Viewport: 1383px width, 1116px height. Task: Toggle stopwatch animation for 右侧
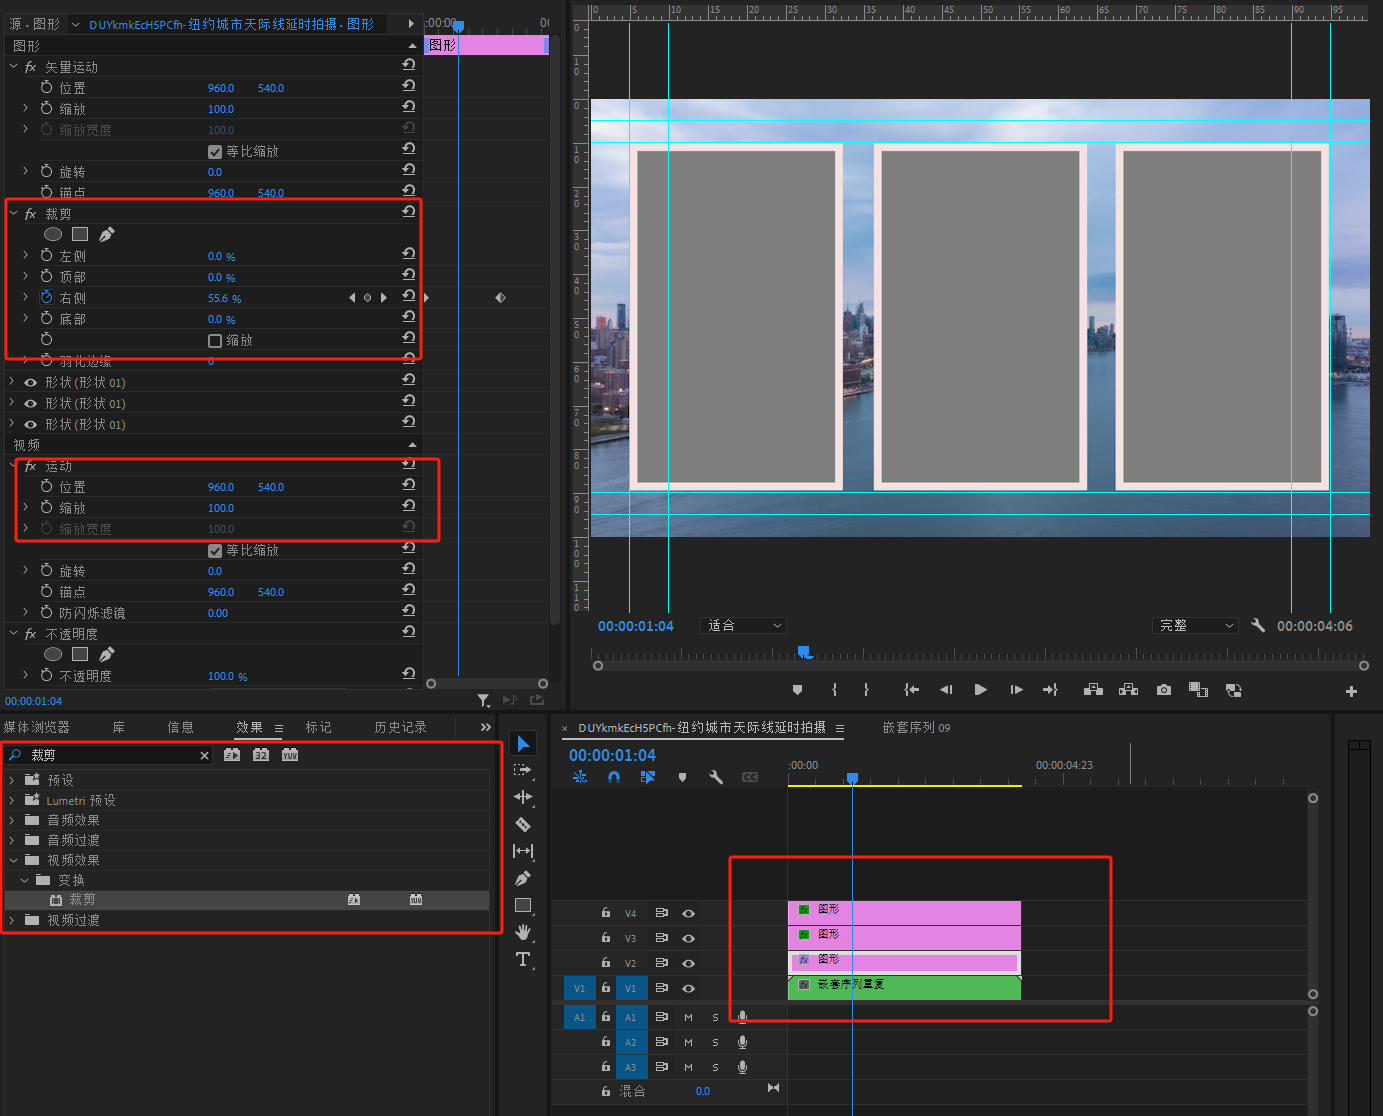coord(46,297)
